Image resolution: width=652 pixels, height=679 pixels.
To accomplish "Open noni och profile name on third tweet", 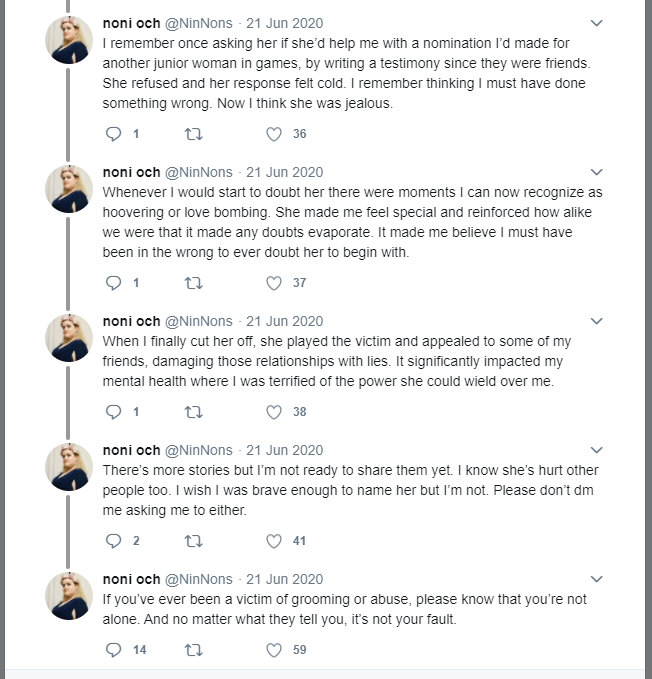I will click(x=131, y=321).
